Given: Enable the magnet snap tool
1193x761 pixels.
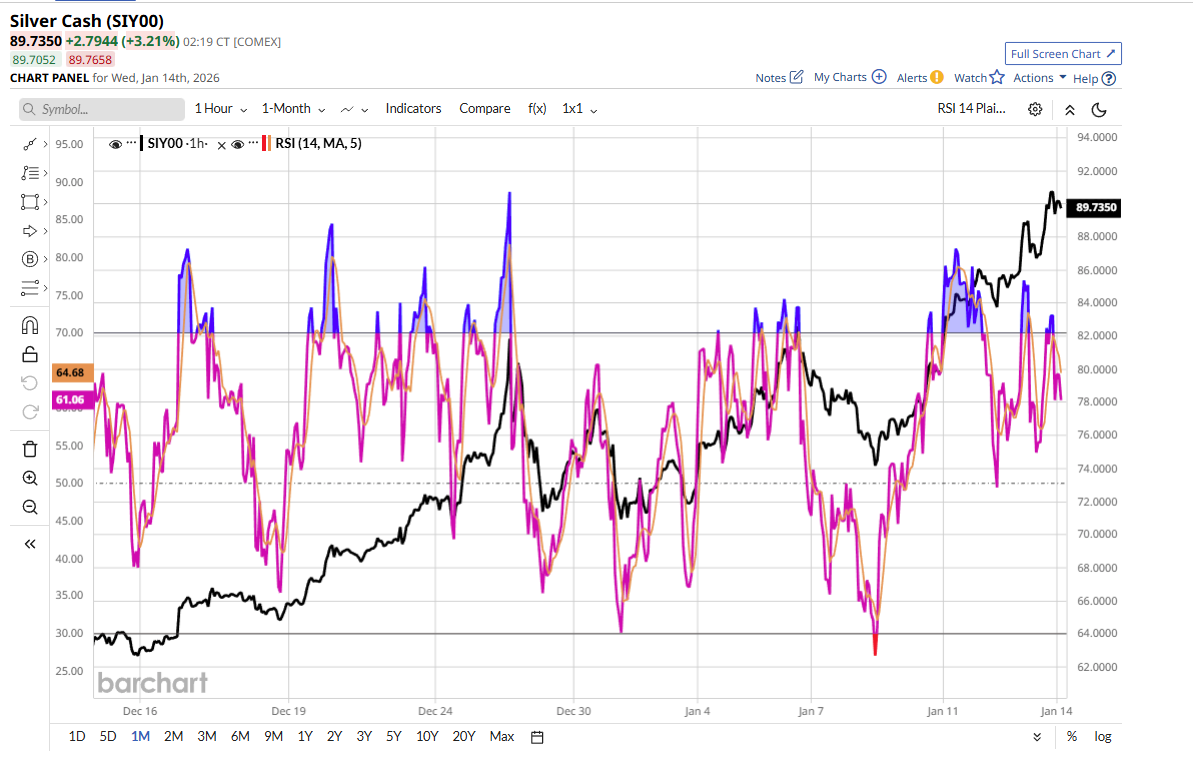Looking at the screenshot, I should click(x=29, y=325).
